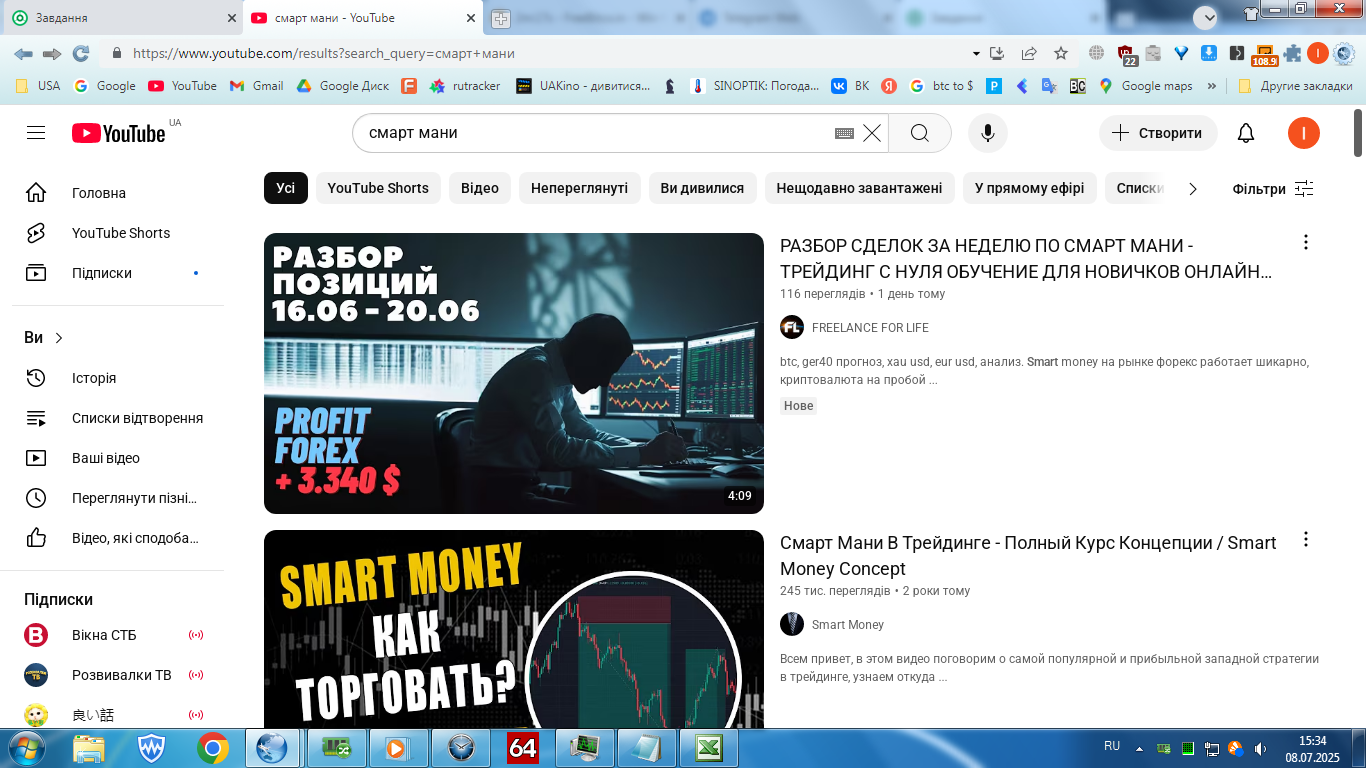
Task: Open more actions for РАЗБОР СДЕЛОК video
Action: tap(1305, 242)
